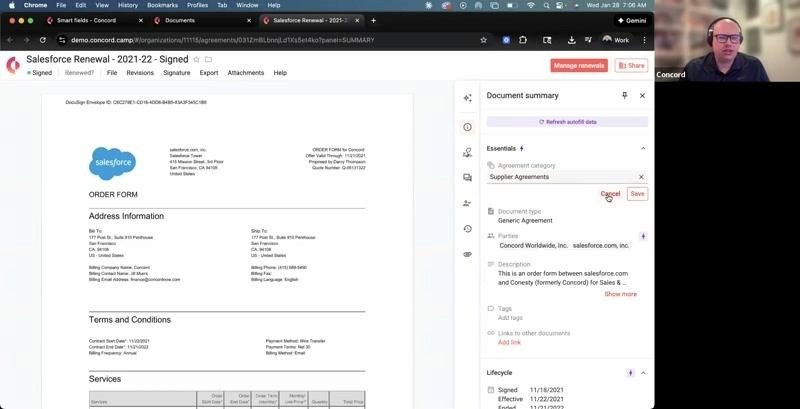
Task: Collapse the Essentials section
Action: (643, 148)
